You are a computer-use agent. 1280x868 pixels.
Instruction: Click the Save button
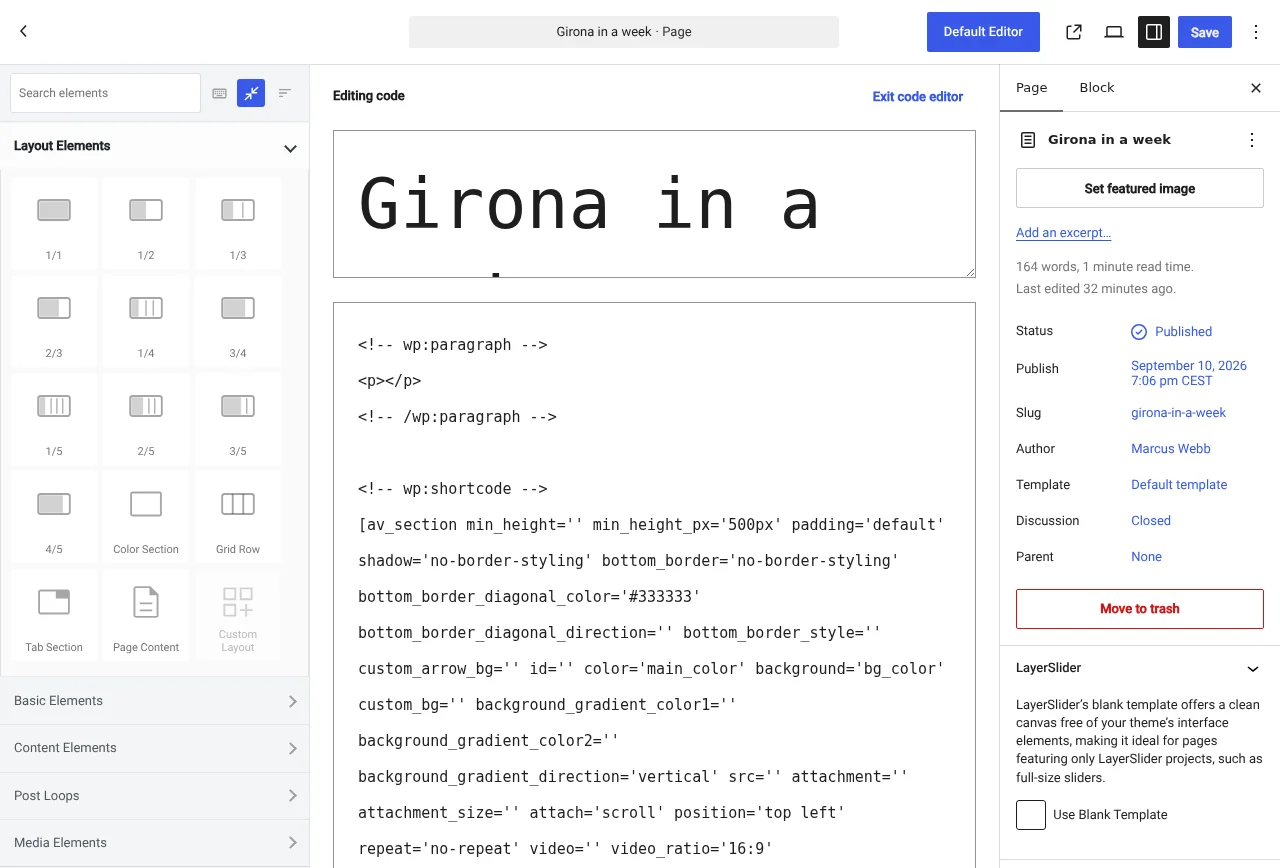tap(1205, 32)
